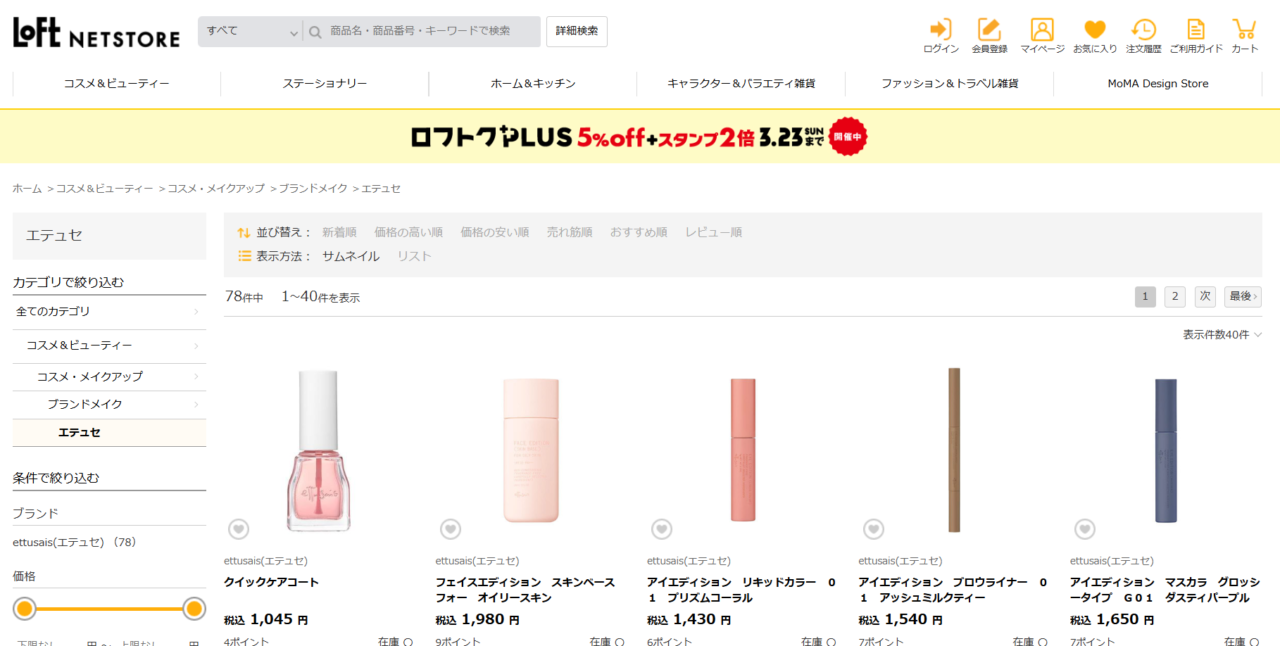1280x646 pixels.
Task: Click the maximum price slider handle
Action: pyautogui.click(x=194, y=608)
